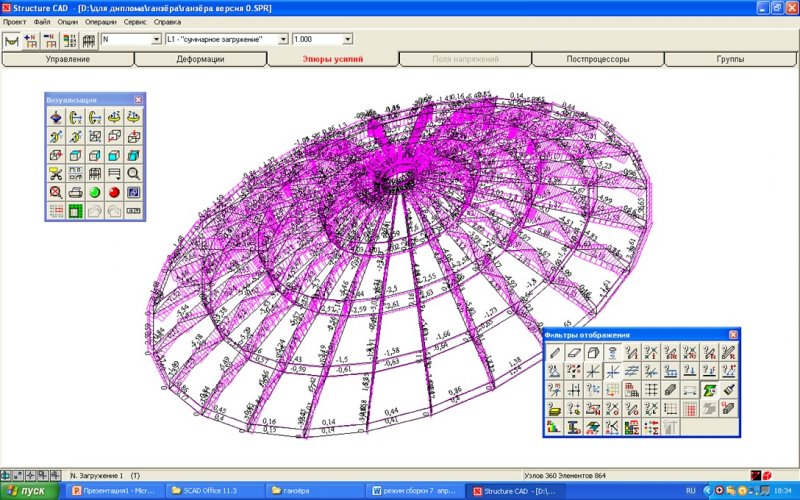Click the printer icon in Визуализация panel
Viewport: 800px width, 500px height.
pyautogui.click(x=75, y=191)
